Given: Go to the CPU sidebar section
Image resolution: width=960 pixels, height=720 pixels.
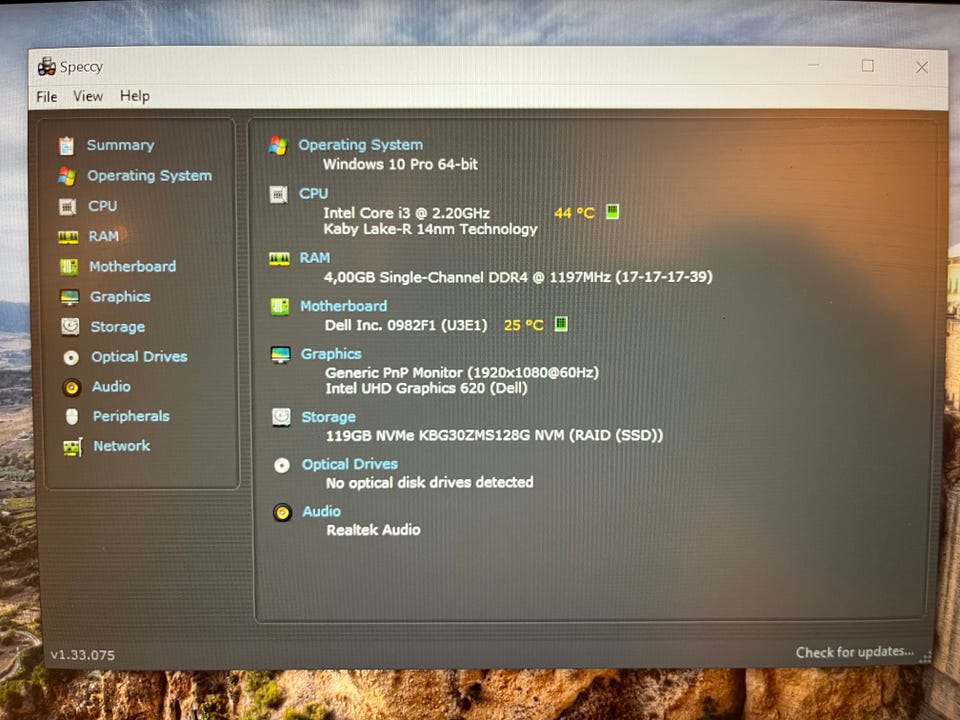Looking at the screenshot, I should [x=102, y=206].
